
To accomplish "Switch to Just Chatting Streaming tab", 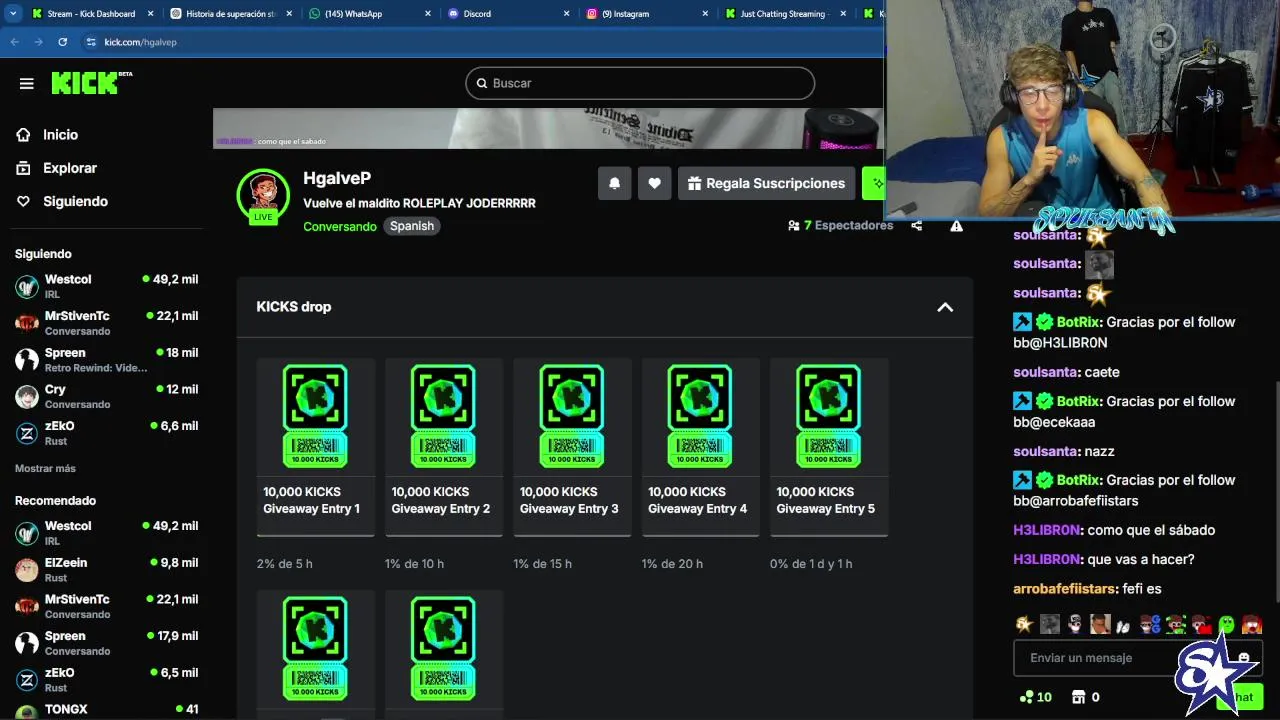I will tap(784, 14).
